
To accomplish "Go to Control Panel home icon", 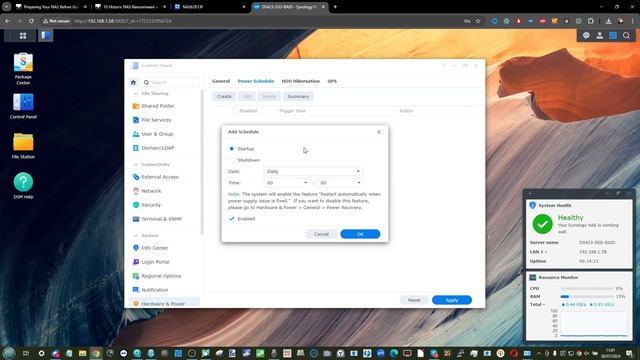I will click(133, 82).
